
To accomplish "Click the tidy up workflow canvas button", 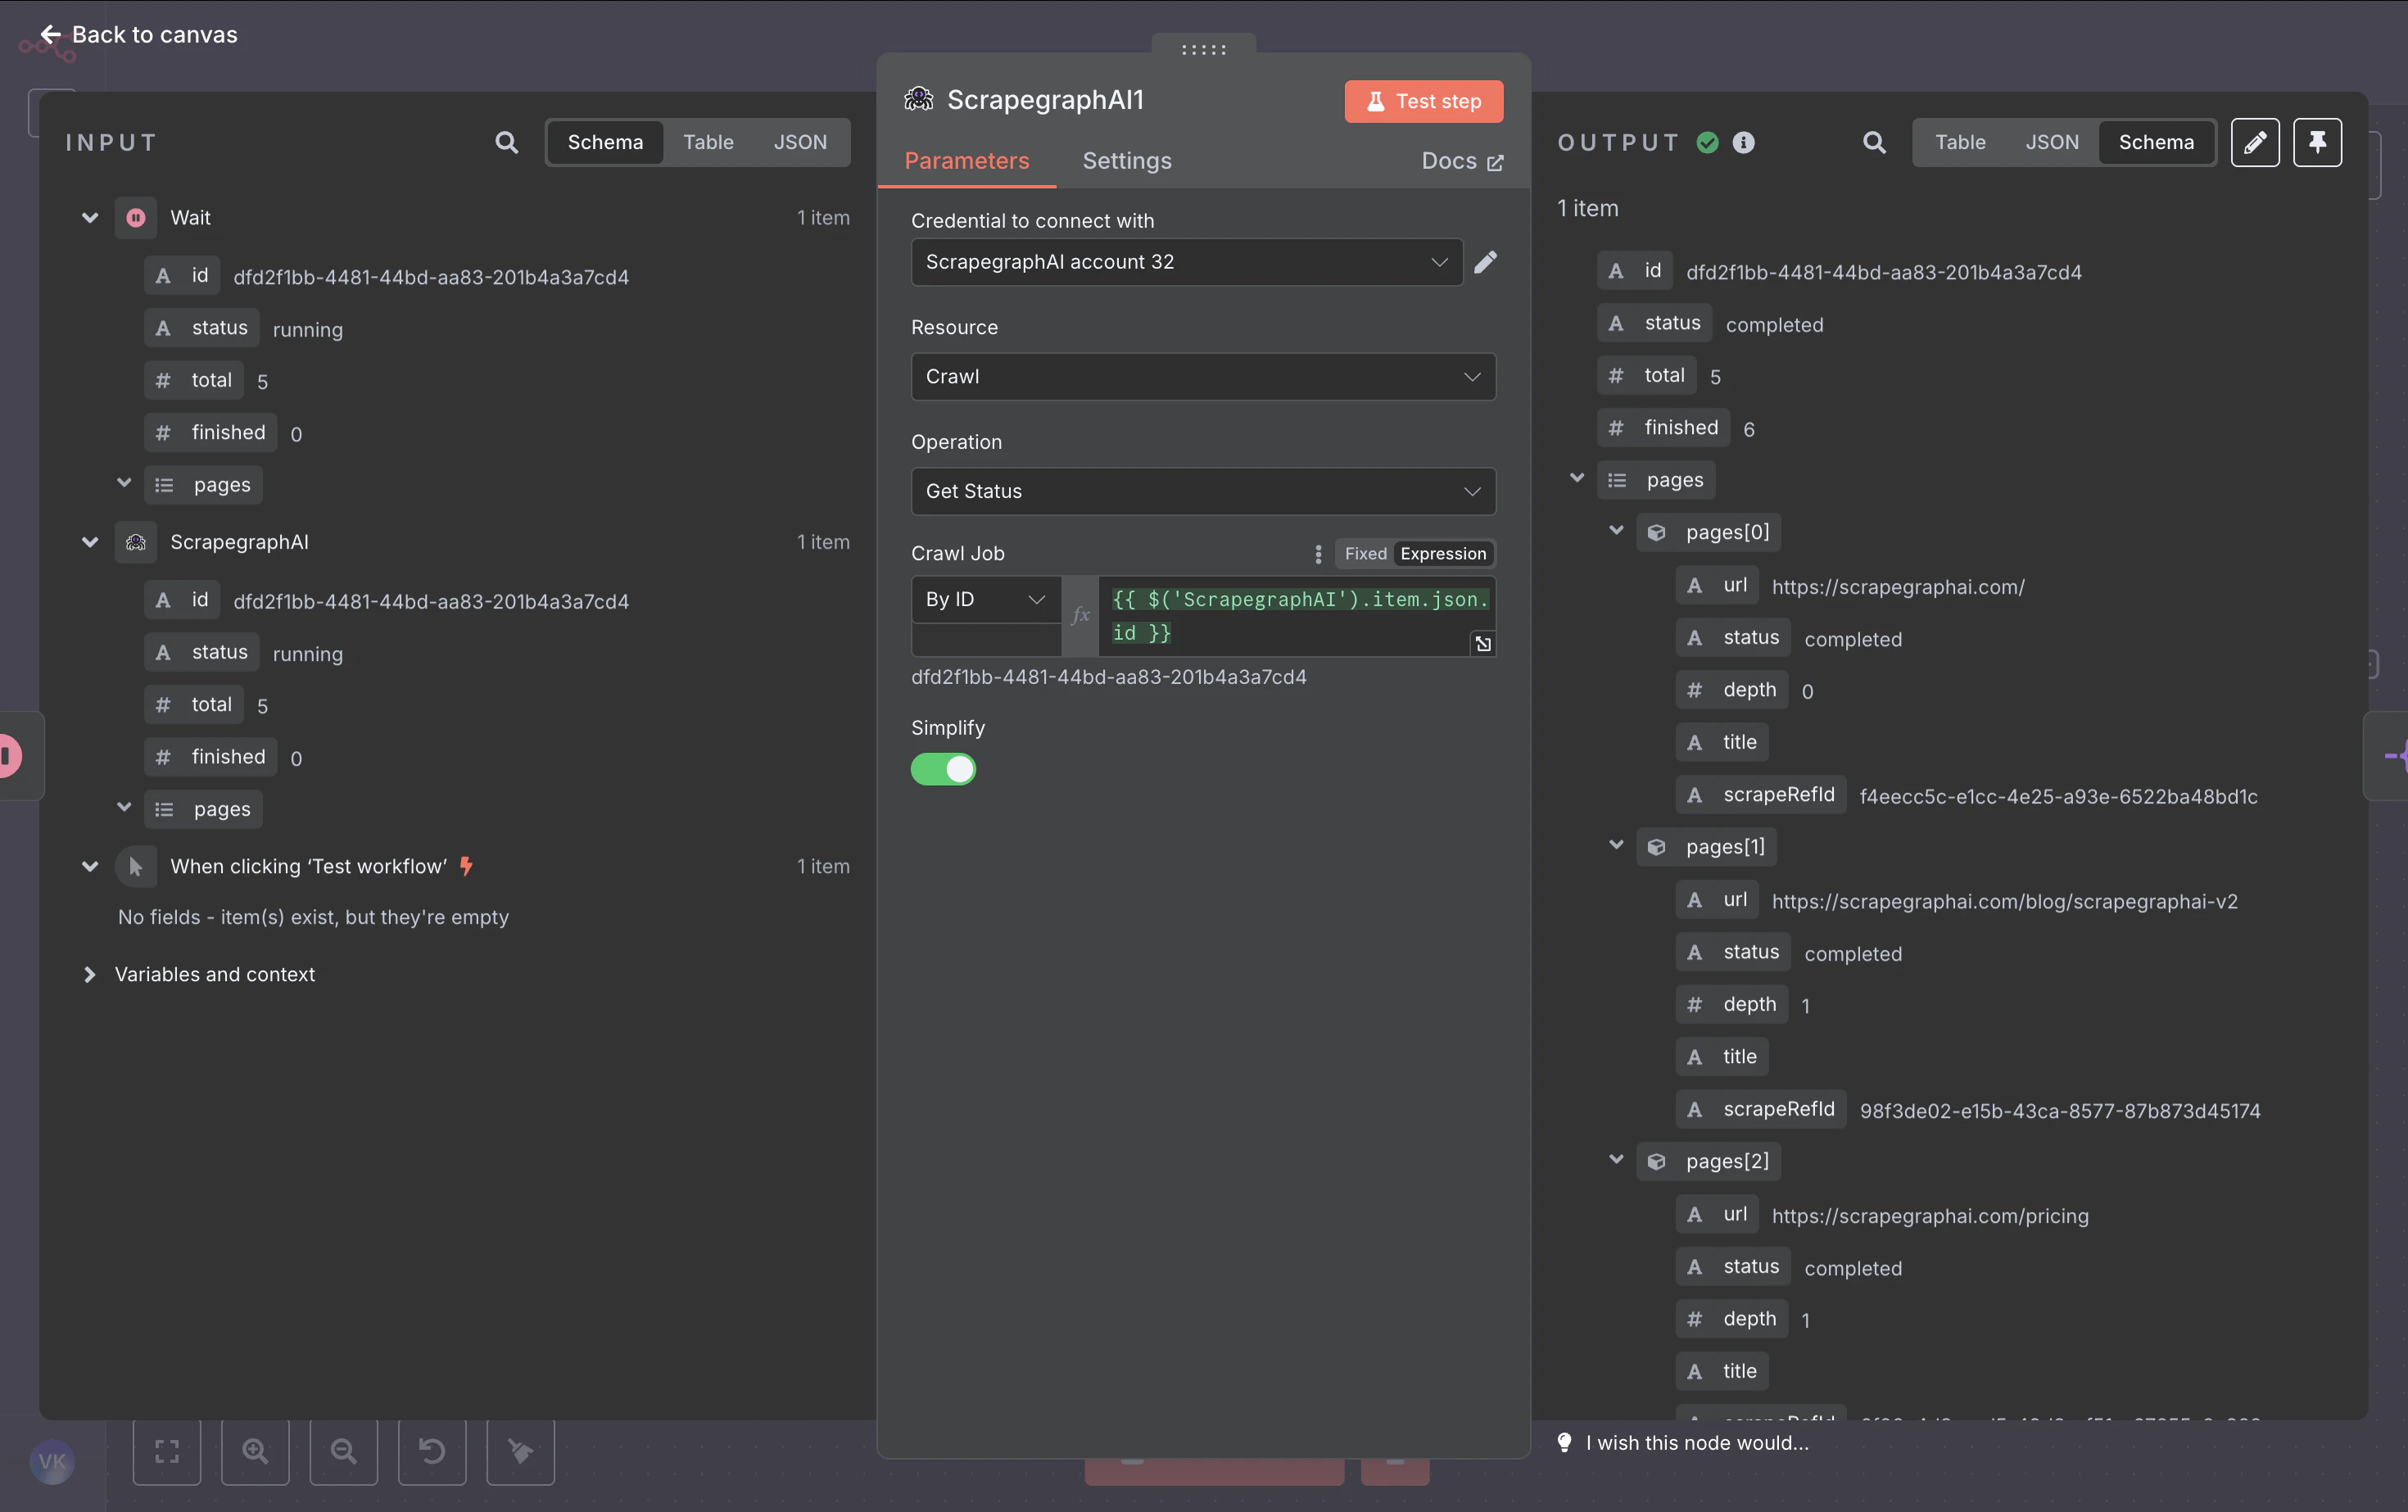I will 520,1451.
